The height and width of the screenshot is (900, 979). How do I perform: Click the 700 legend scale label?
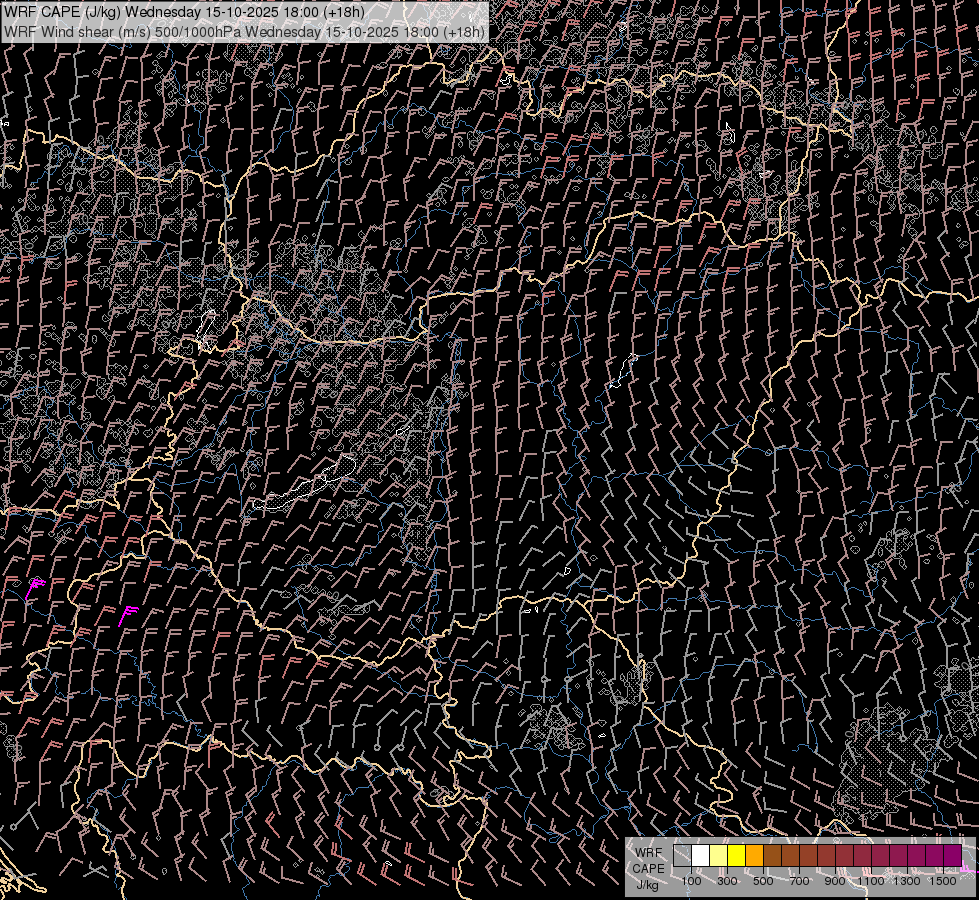pos(799,881)
